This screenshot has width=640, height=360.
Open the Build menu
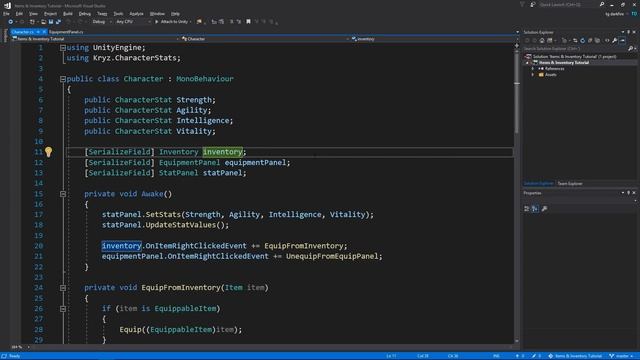tap(68, 13)
